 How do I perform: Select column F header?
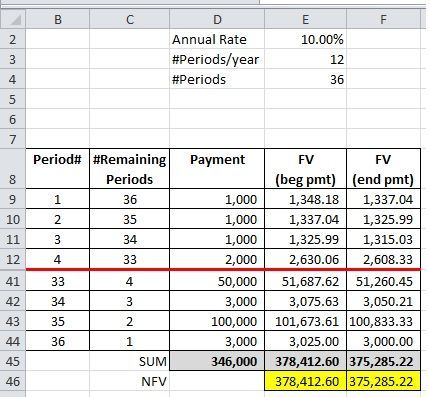pos(383,19)
